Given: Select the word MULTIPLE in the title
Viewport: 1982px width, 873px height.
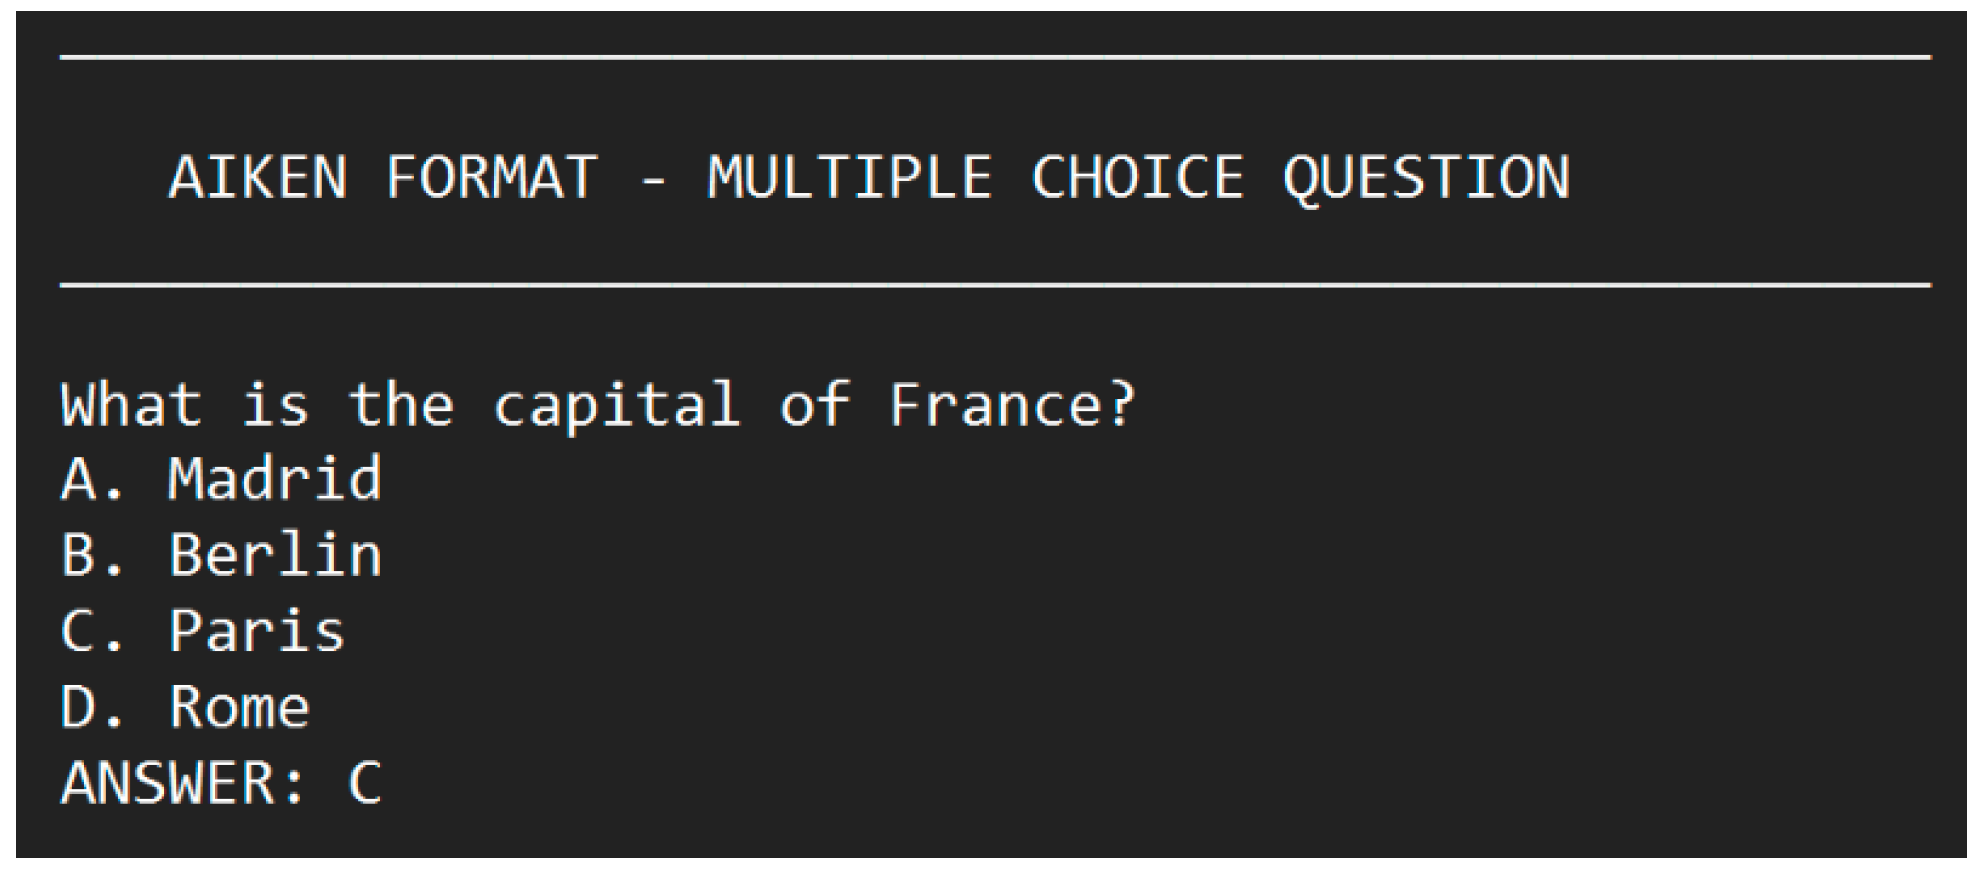Looking at the screenshot, I should pos(849,178).
